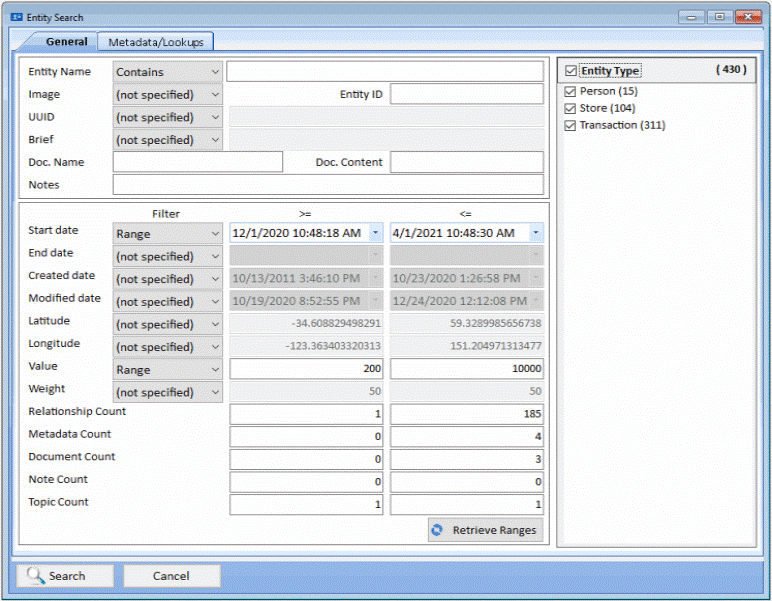Switch to the Metadata/Lookups tab

pos(155,42)
